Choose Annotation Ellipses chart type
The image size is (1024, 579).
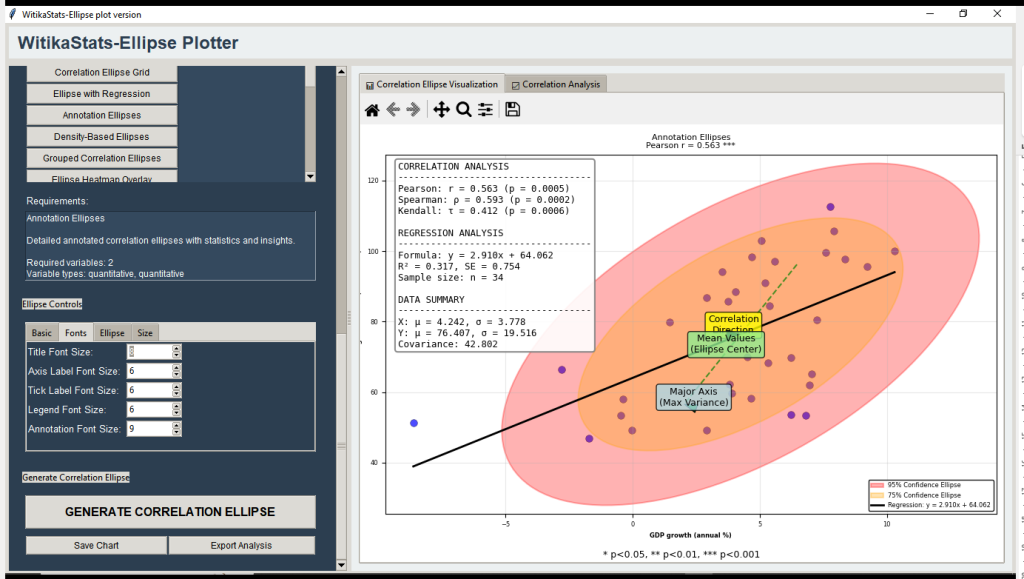[x=102, y=116]
